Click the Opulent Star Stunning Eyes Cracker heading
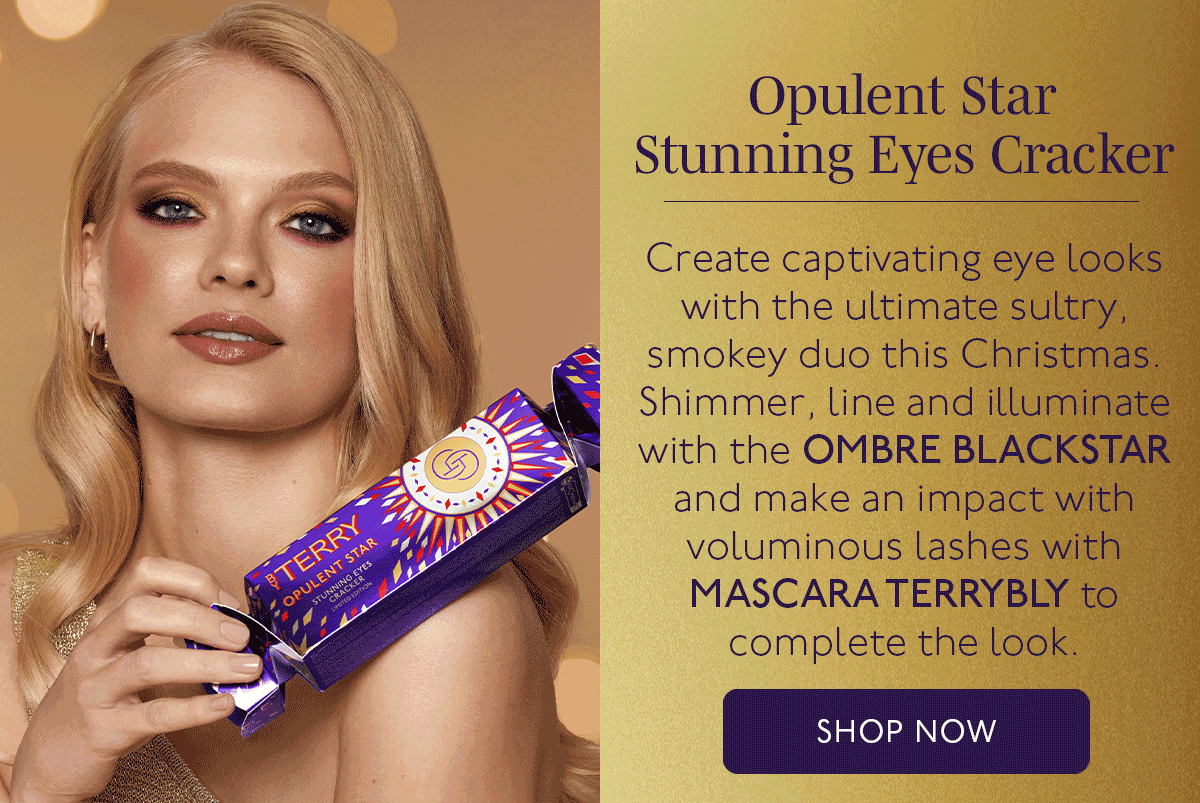Image resolution: width=1200 pixels, height=803 pixels. 903,126
